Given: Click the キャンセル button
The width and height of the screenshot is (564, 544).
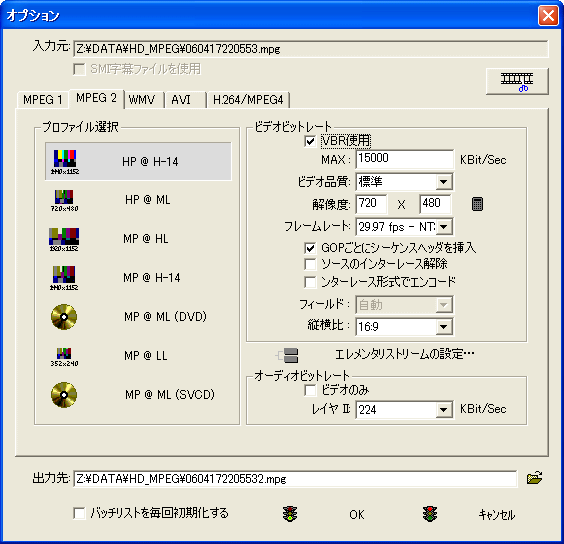Looking at the screenshot, I should 496,514.
